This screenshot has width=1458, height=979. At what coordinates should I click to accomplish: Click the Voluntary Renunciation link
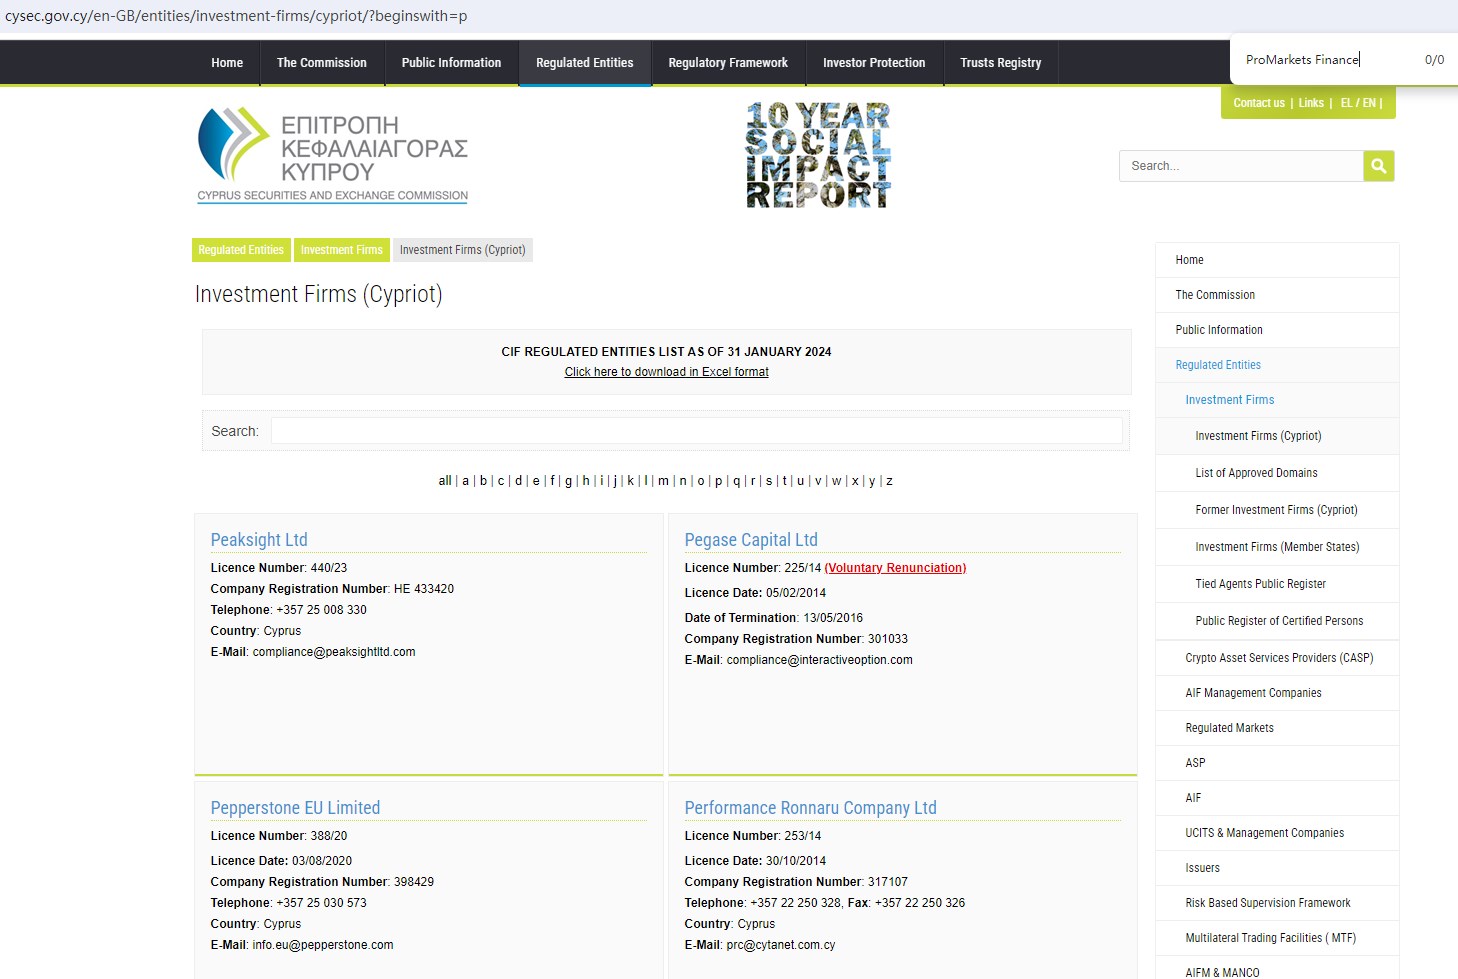(x=895, y=568)
